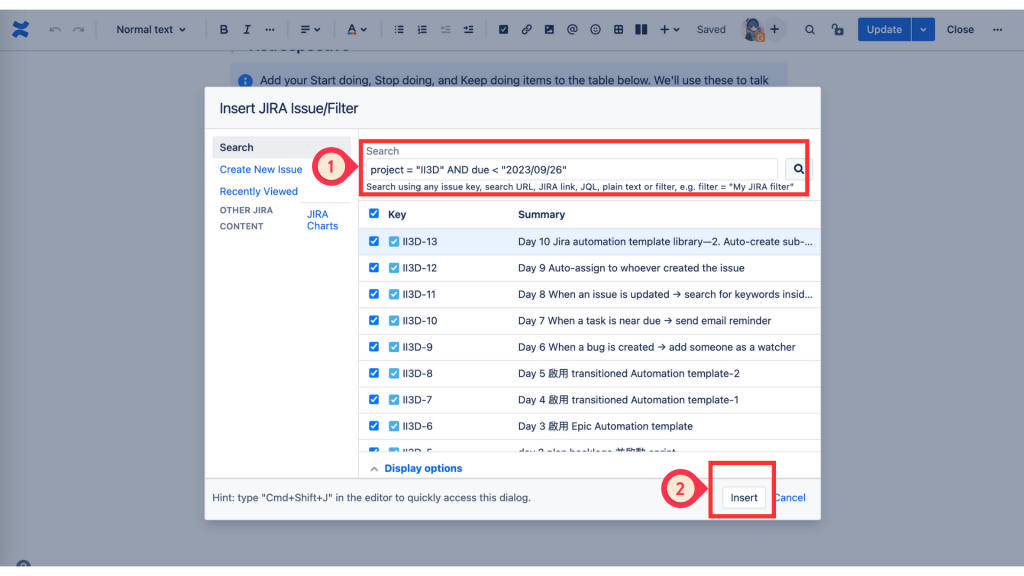Switch to Create New Issue
Image resolution: width=1024 pixels, height=576 pixels.
pyautogui.click(x=261, y=169)
